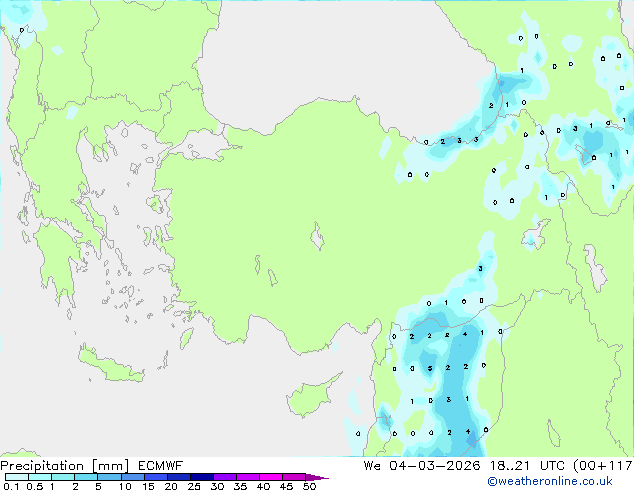Select the 25–30 mm dark blue swatch
Viewport: 634px width, 490px height.
pyautogui.click(x=201, y=477)
